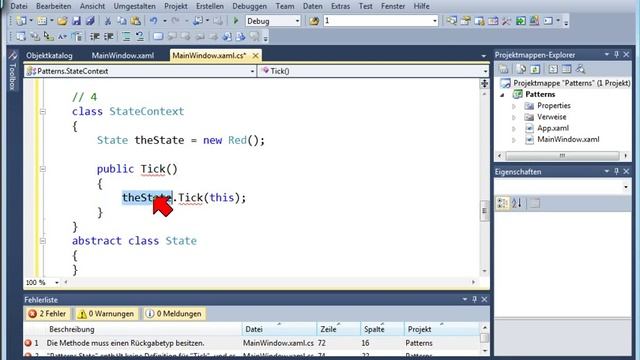Click the Save All icon

[90, 21]
